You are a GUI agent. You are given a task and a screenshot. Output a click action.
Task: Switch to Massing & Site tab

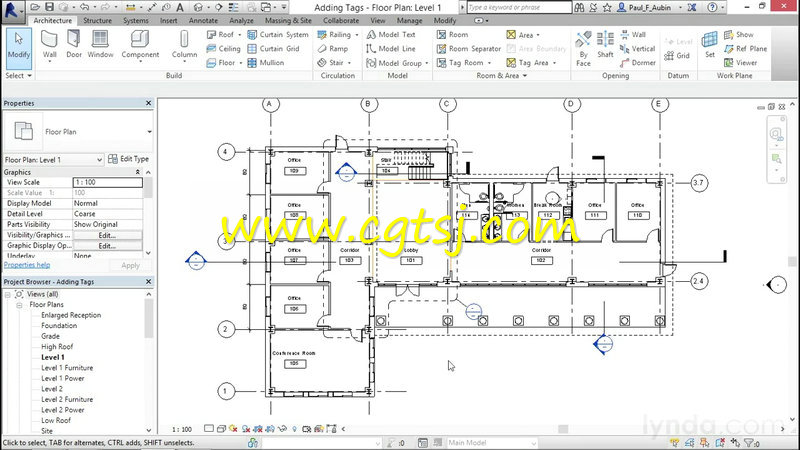pyautogui.click(x=288, y=20)
